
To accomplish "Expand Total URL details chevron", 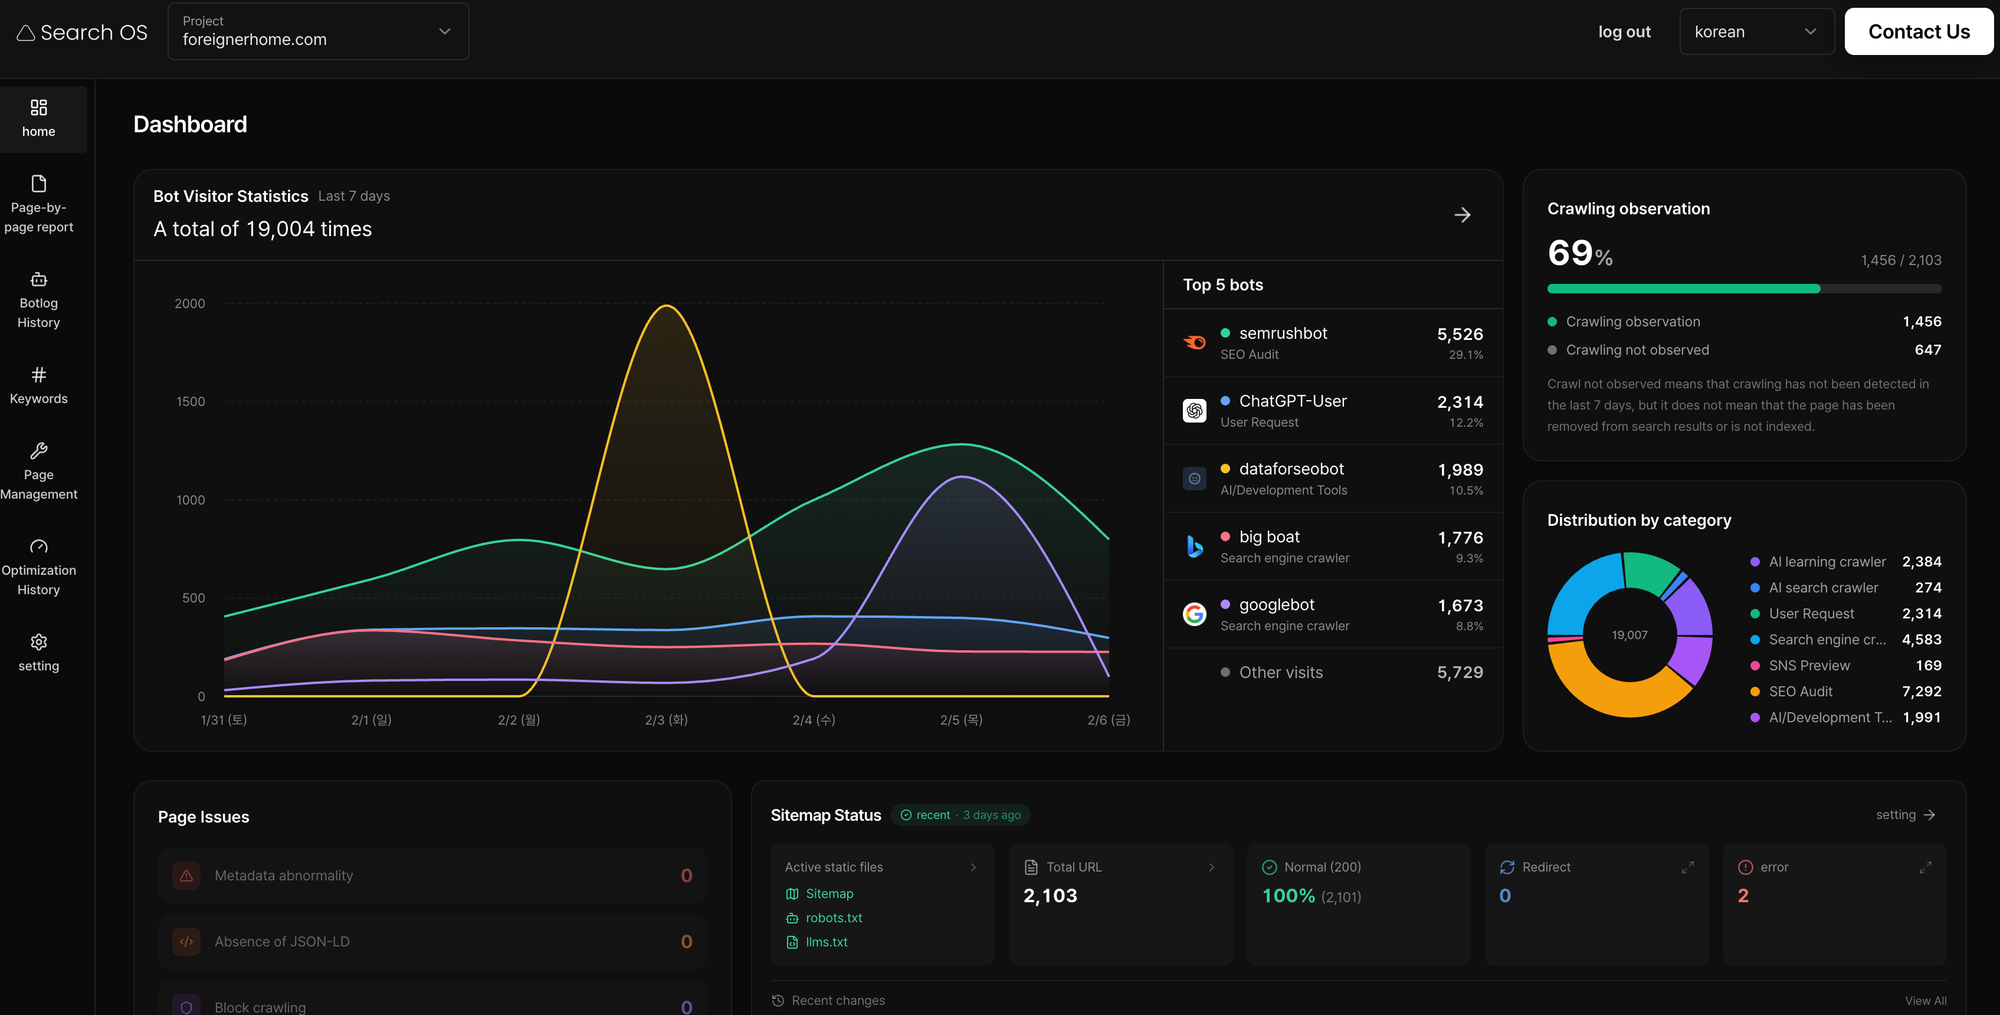I will point(1211,867).
